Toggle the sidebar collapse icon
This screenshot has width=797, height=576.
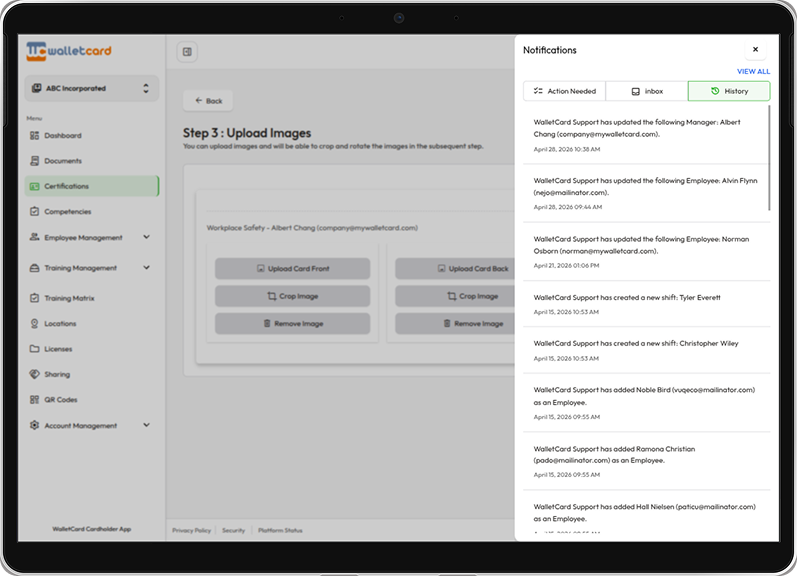point(187,52)
